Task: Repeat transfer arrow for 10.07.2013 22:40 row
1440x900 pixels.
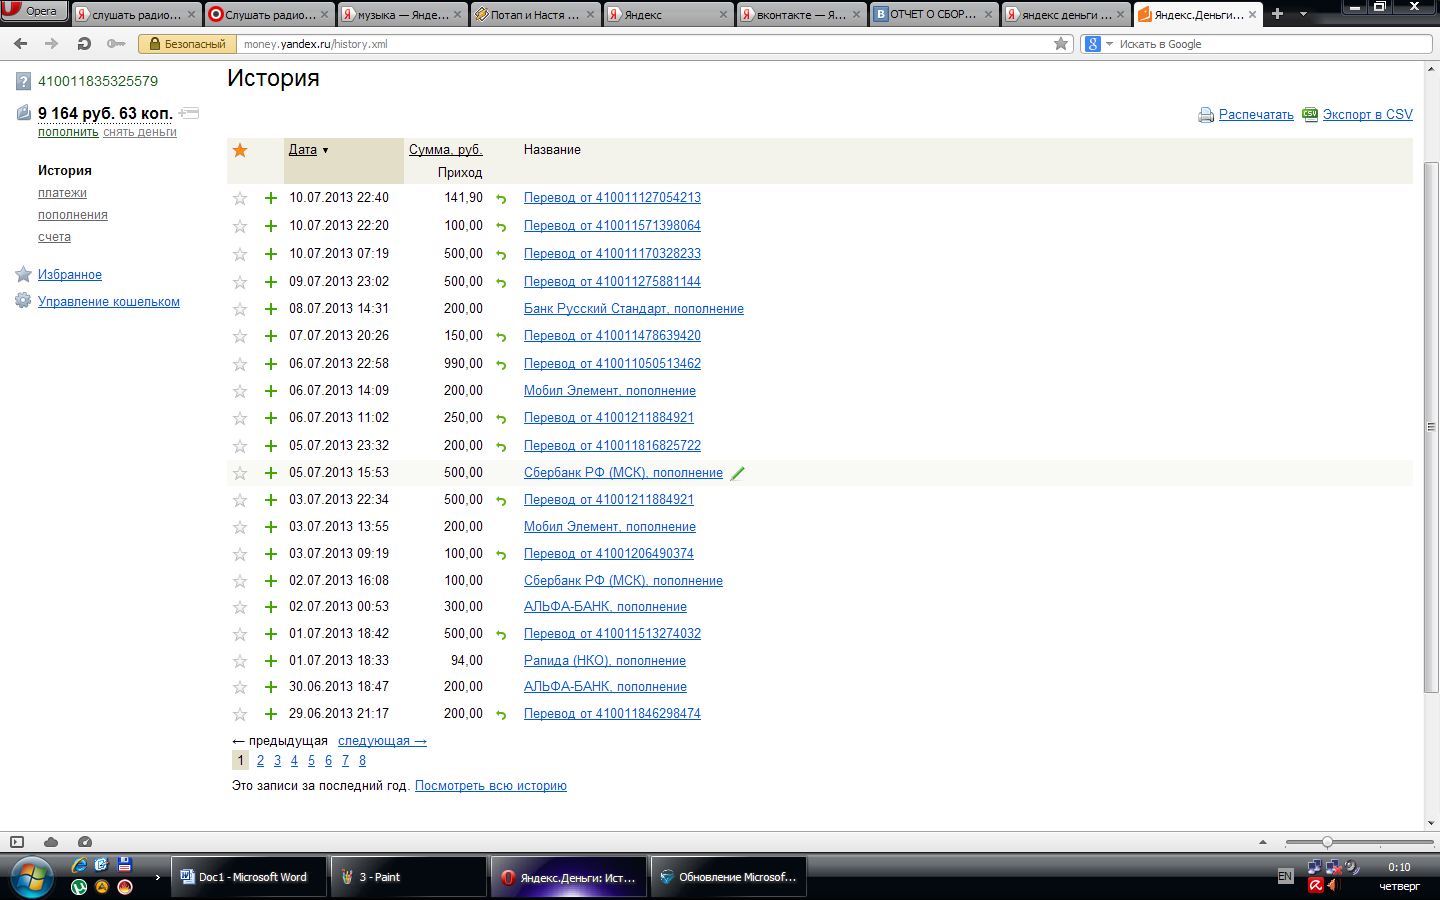Action: pos(501,199)
